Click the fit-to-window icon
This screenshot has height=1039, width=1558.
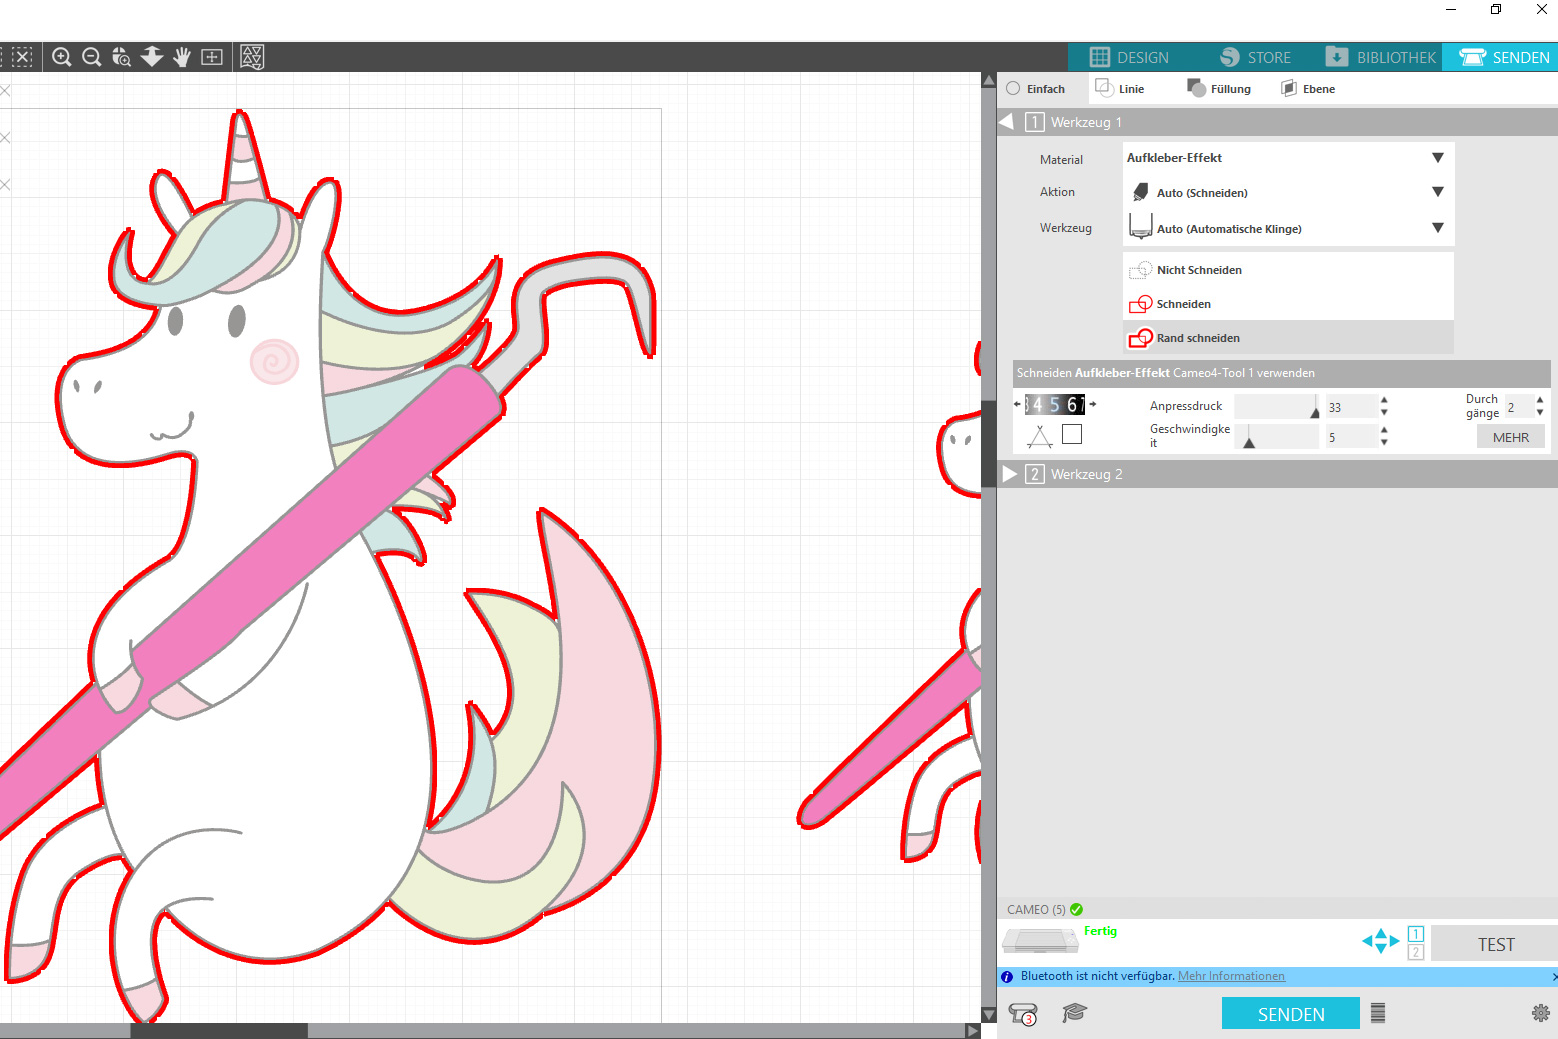click(x=212, y=57)
